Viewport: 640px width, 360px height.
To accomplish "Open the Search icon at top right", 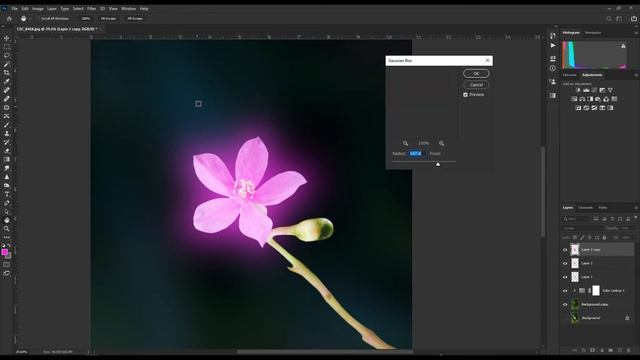I will [x=609, y=18].
